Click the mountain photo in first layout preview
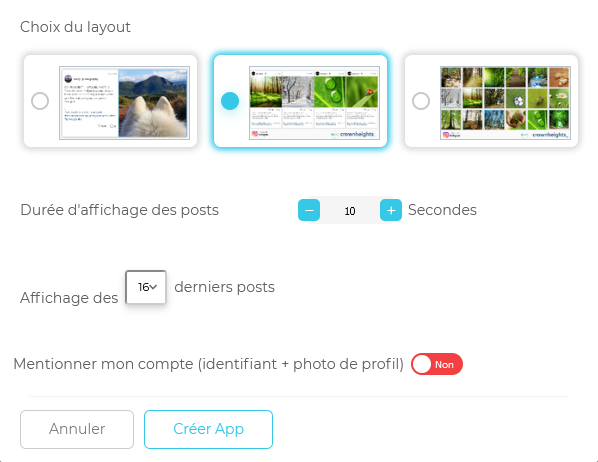The image size is (598, 462). pos(153,103)
